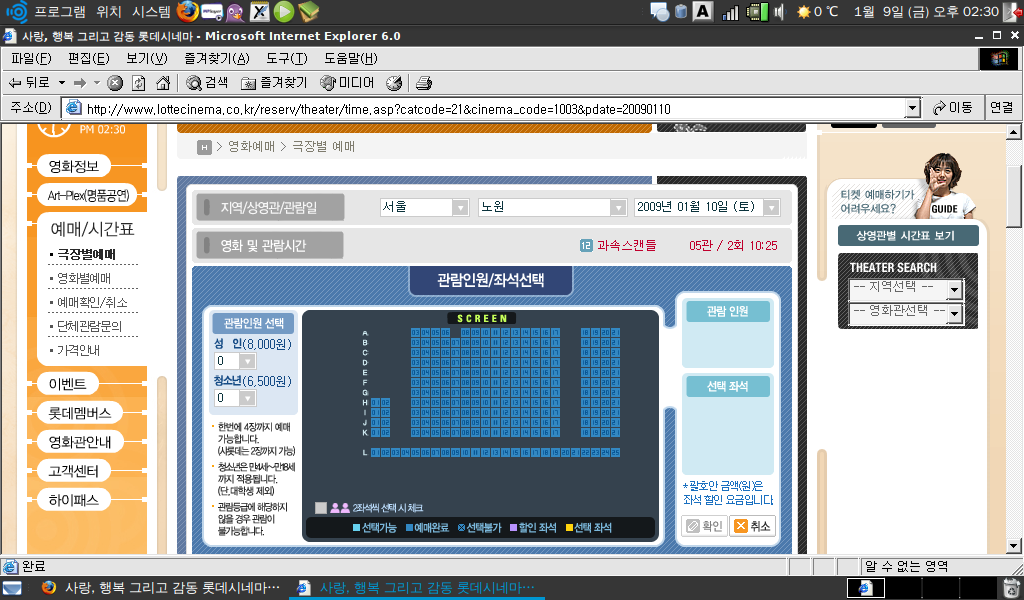Expand the Back button history arrow

(62, 83)
